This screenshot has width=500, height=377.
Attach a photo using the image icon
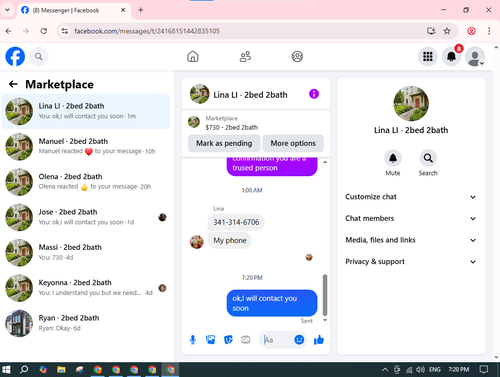210,340
